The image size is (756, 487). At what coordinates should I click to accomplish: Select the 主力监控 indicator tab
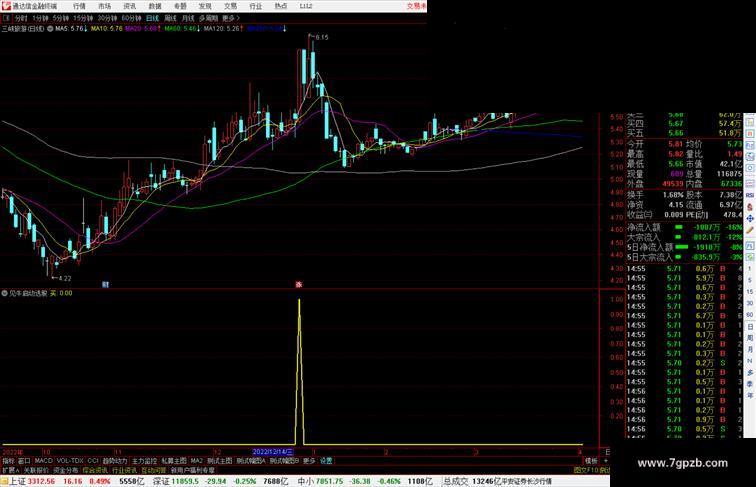[145, 461]
